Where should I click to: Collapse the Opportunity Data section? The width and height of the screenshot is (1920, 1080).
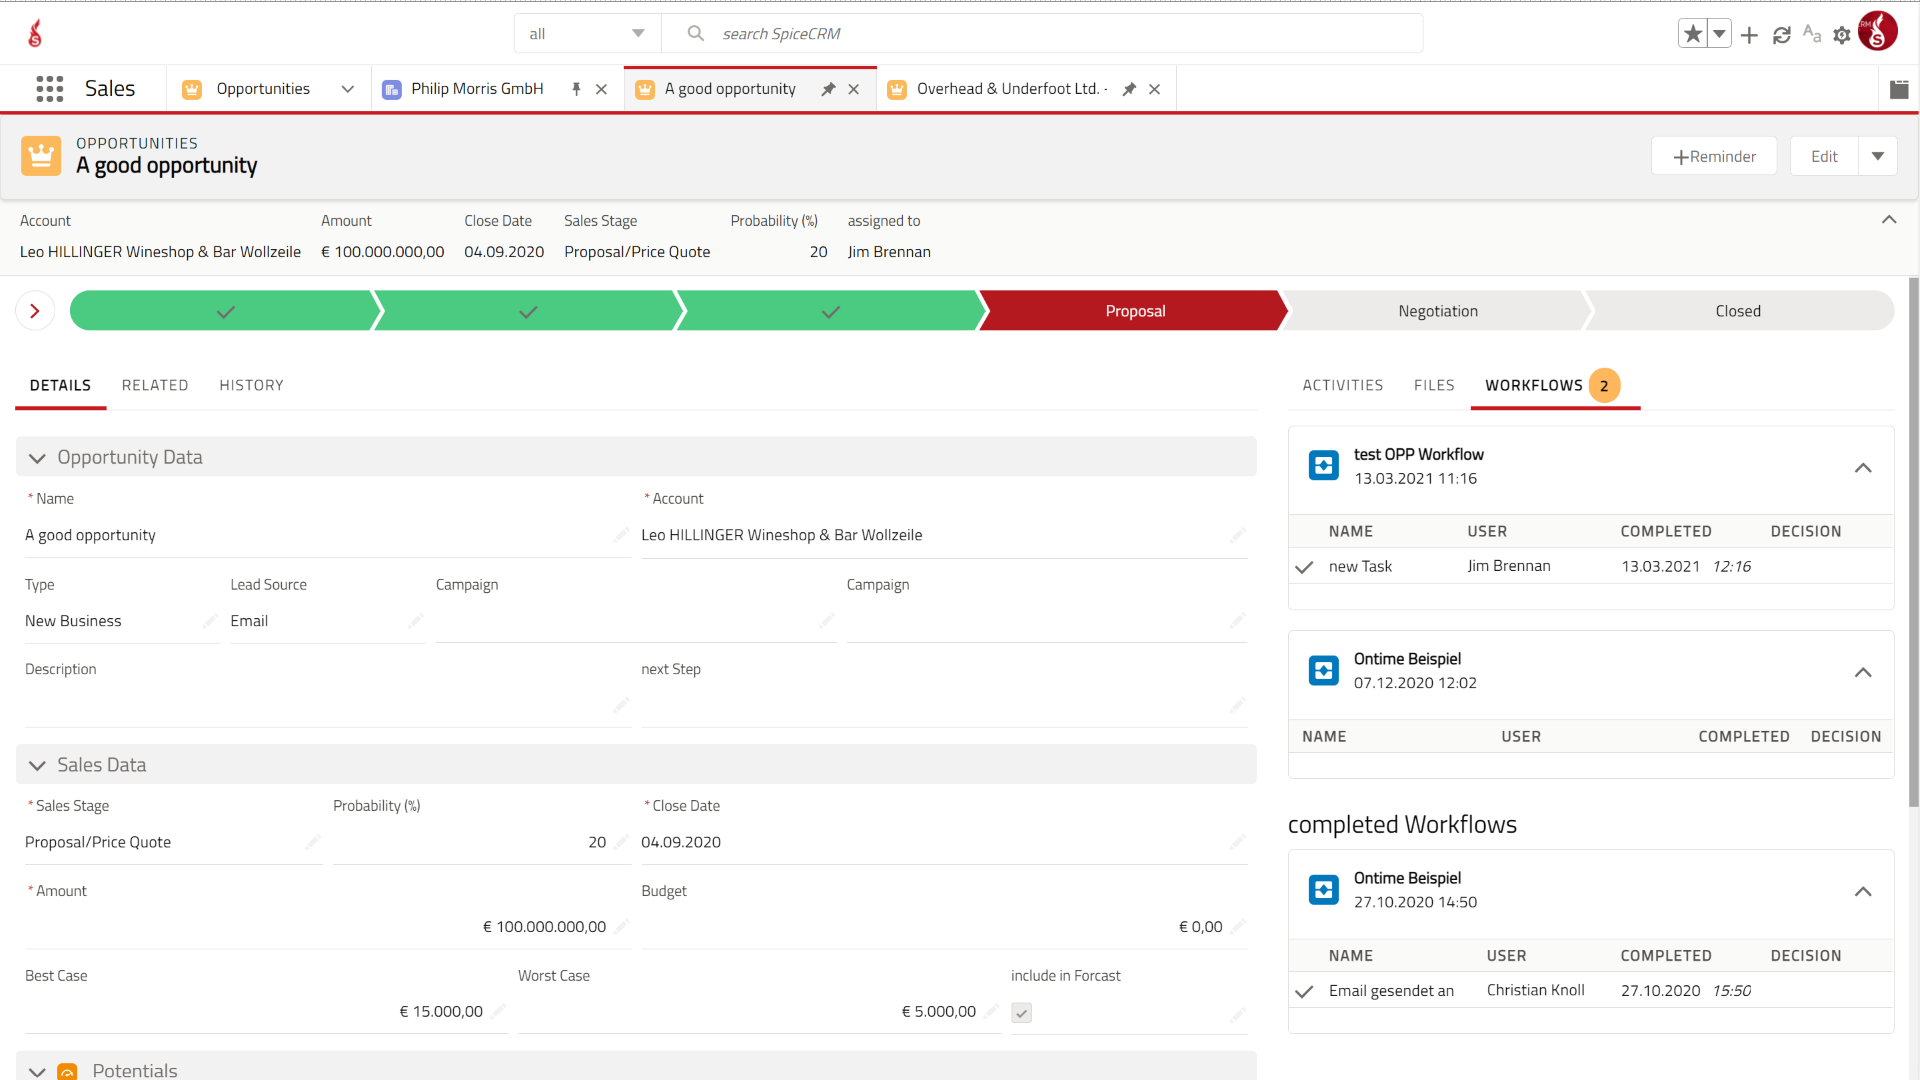[x=37, y=458]
